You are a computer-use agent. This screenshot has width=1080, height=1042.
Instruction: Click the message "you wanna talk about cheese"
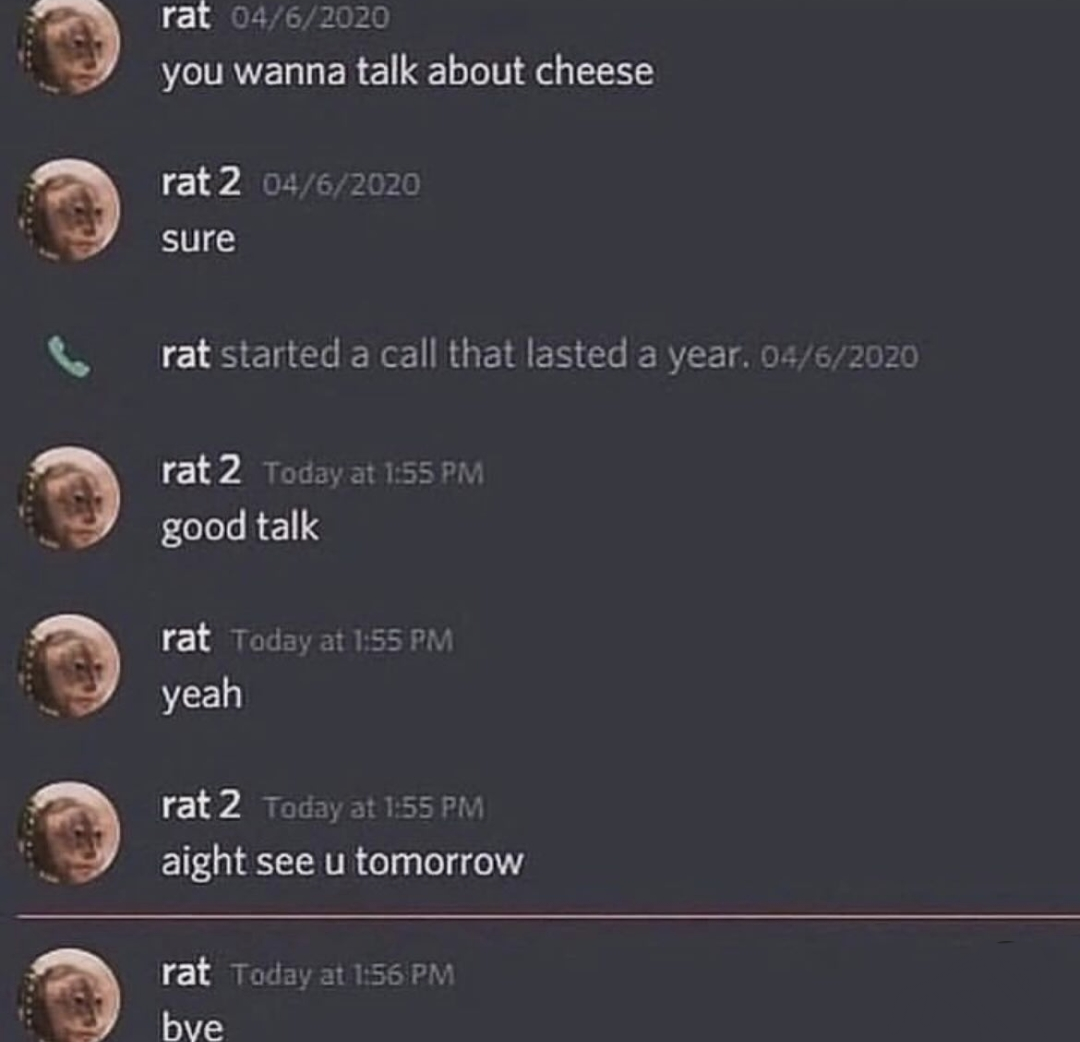407,73
